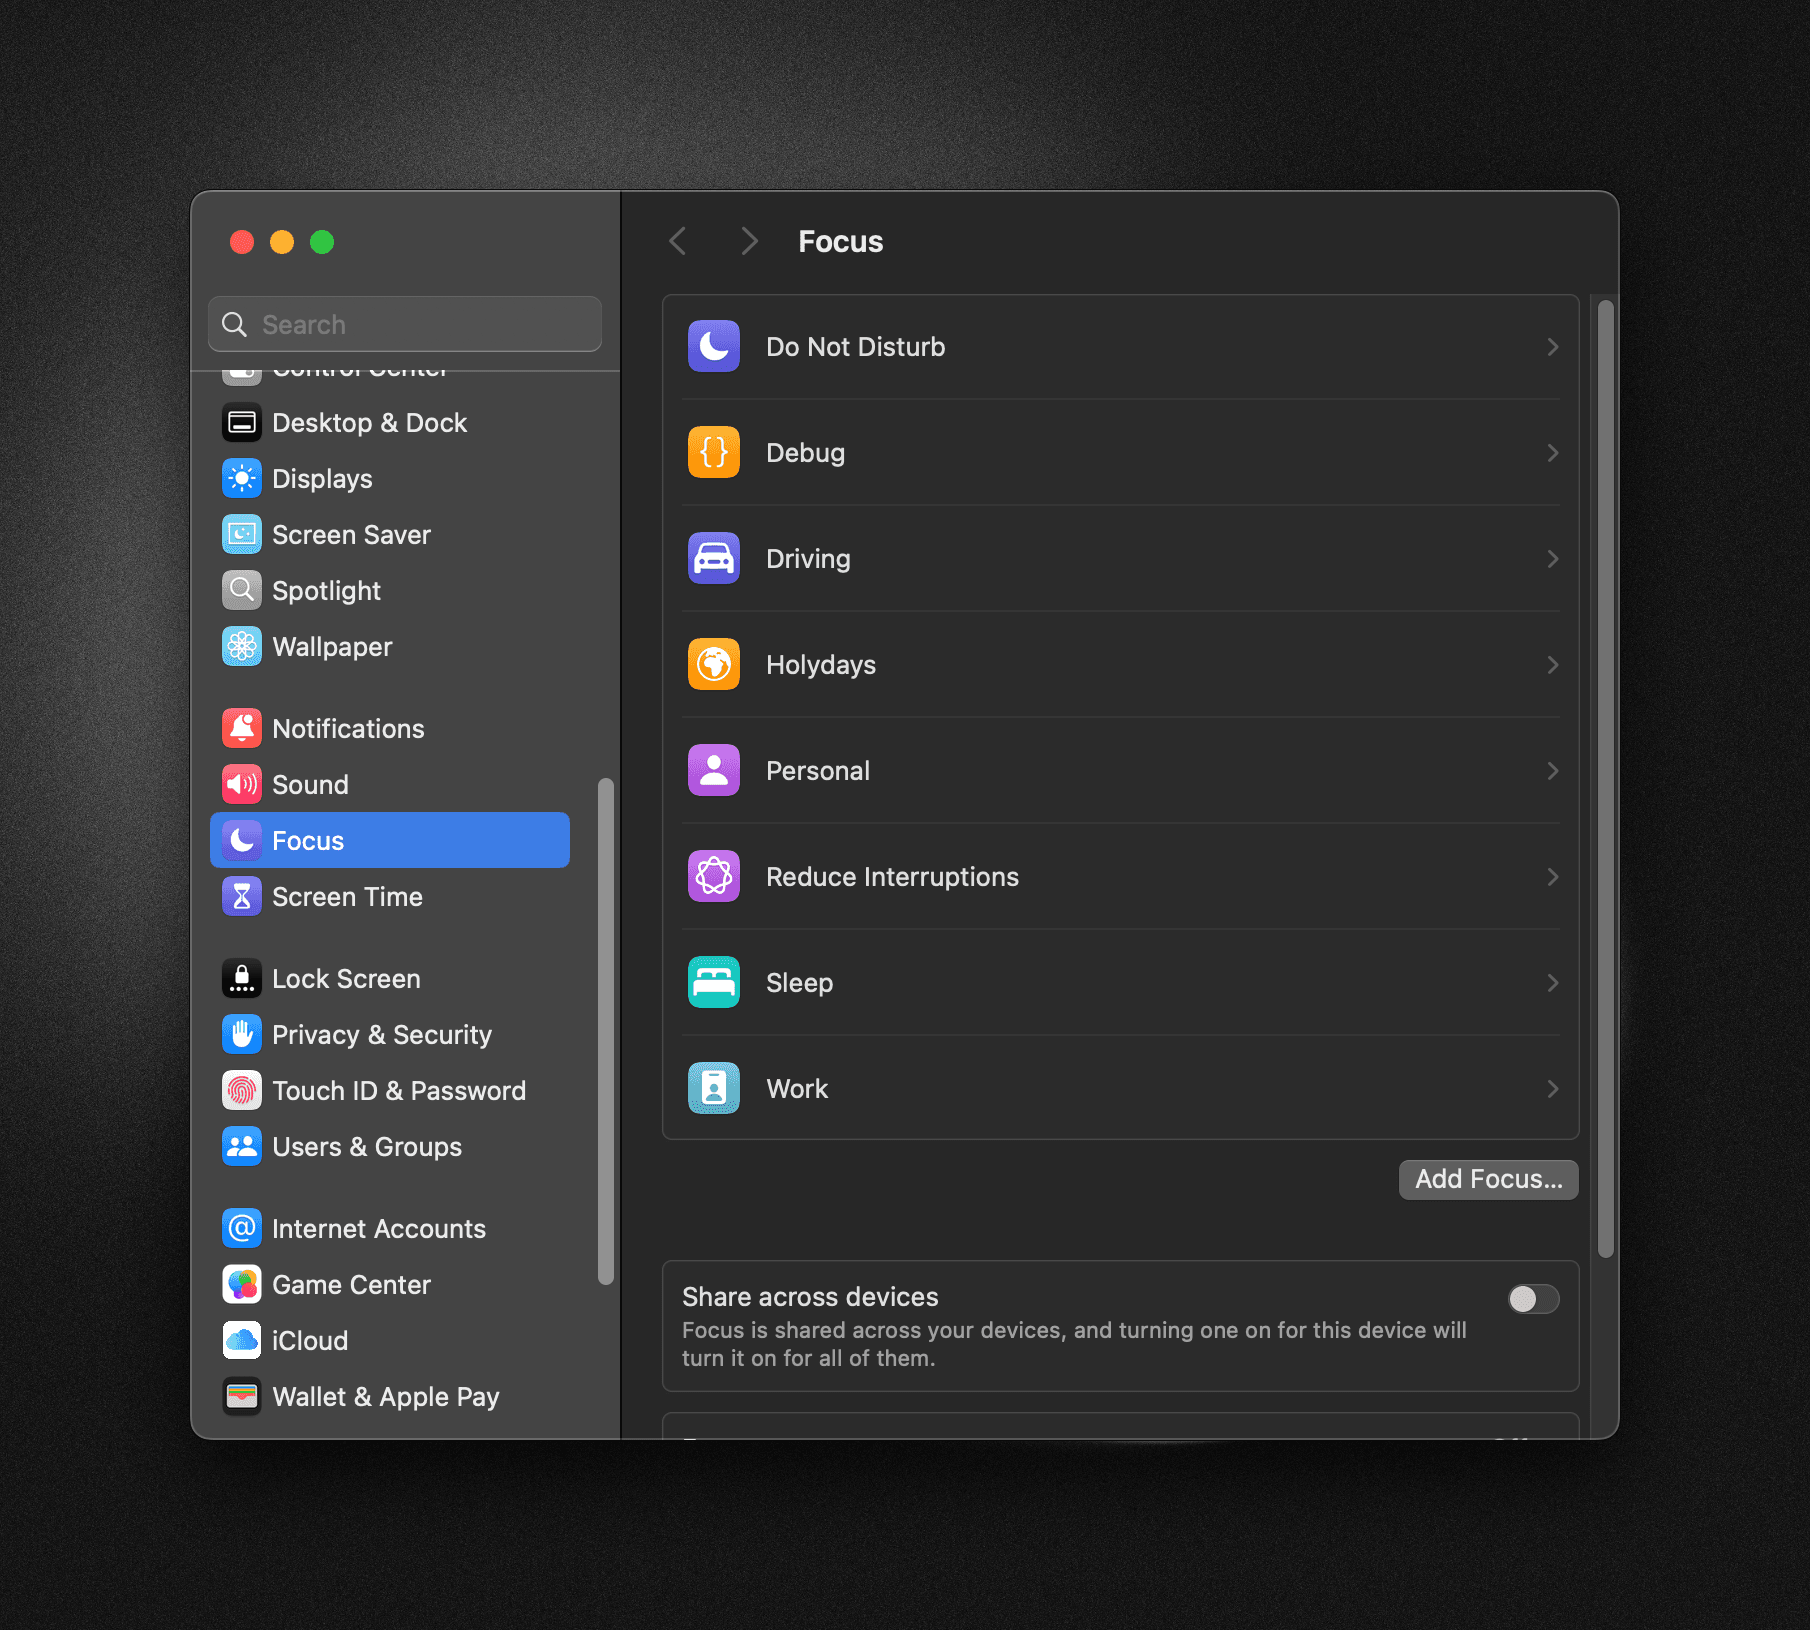Image resolution: width=1810 pixels, height=1630 pixels.
Task: Expand the Sleep focus settings
Action: pos(1551,982)
